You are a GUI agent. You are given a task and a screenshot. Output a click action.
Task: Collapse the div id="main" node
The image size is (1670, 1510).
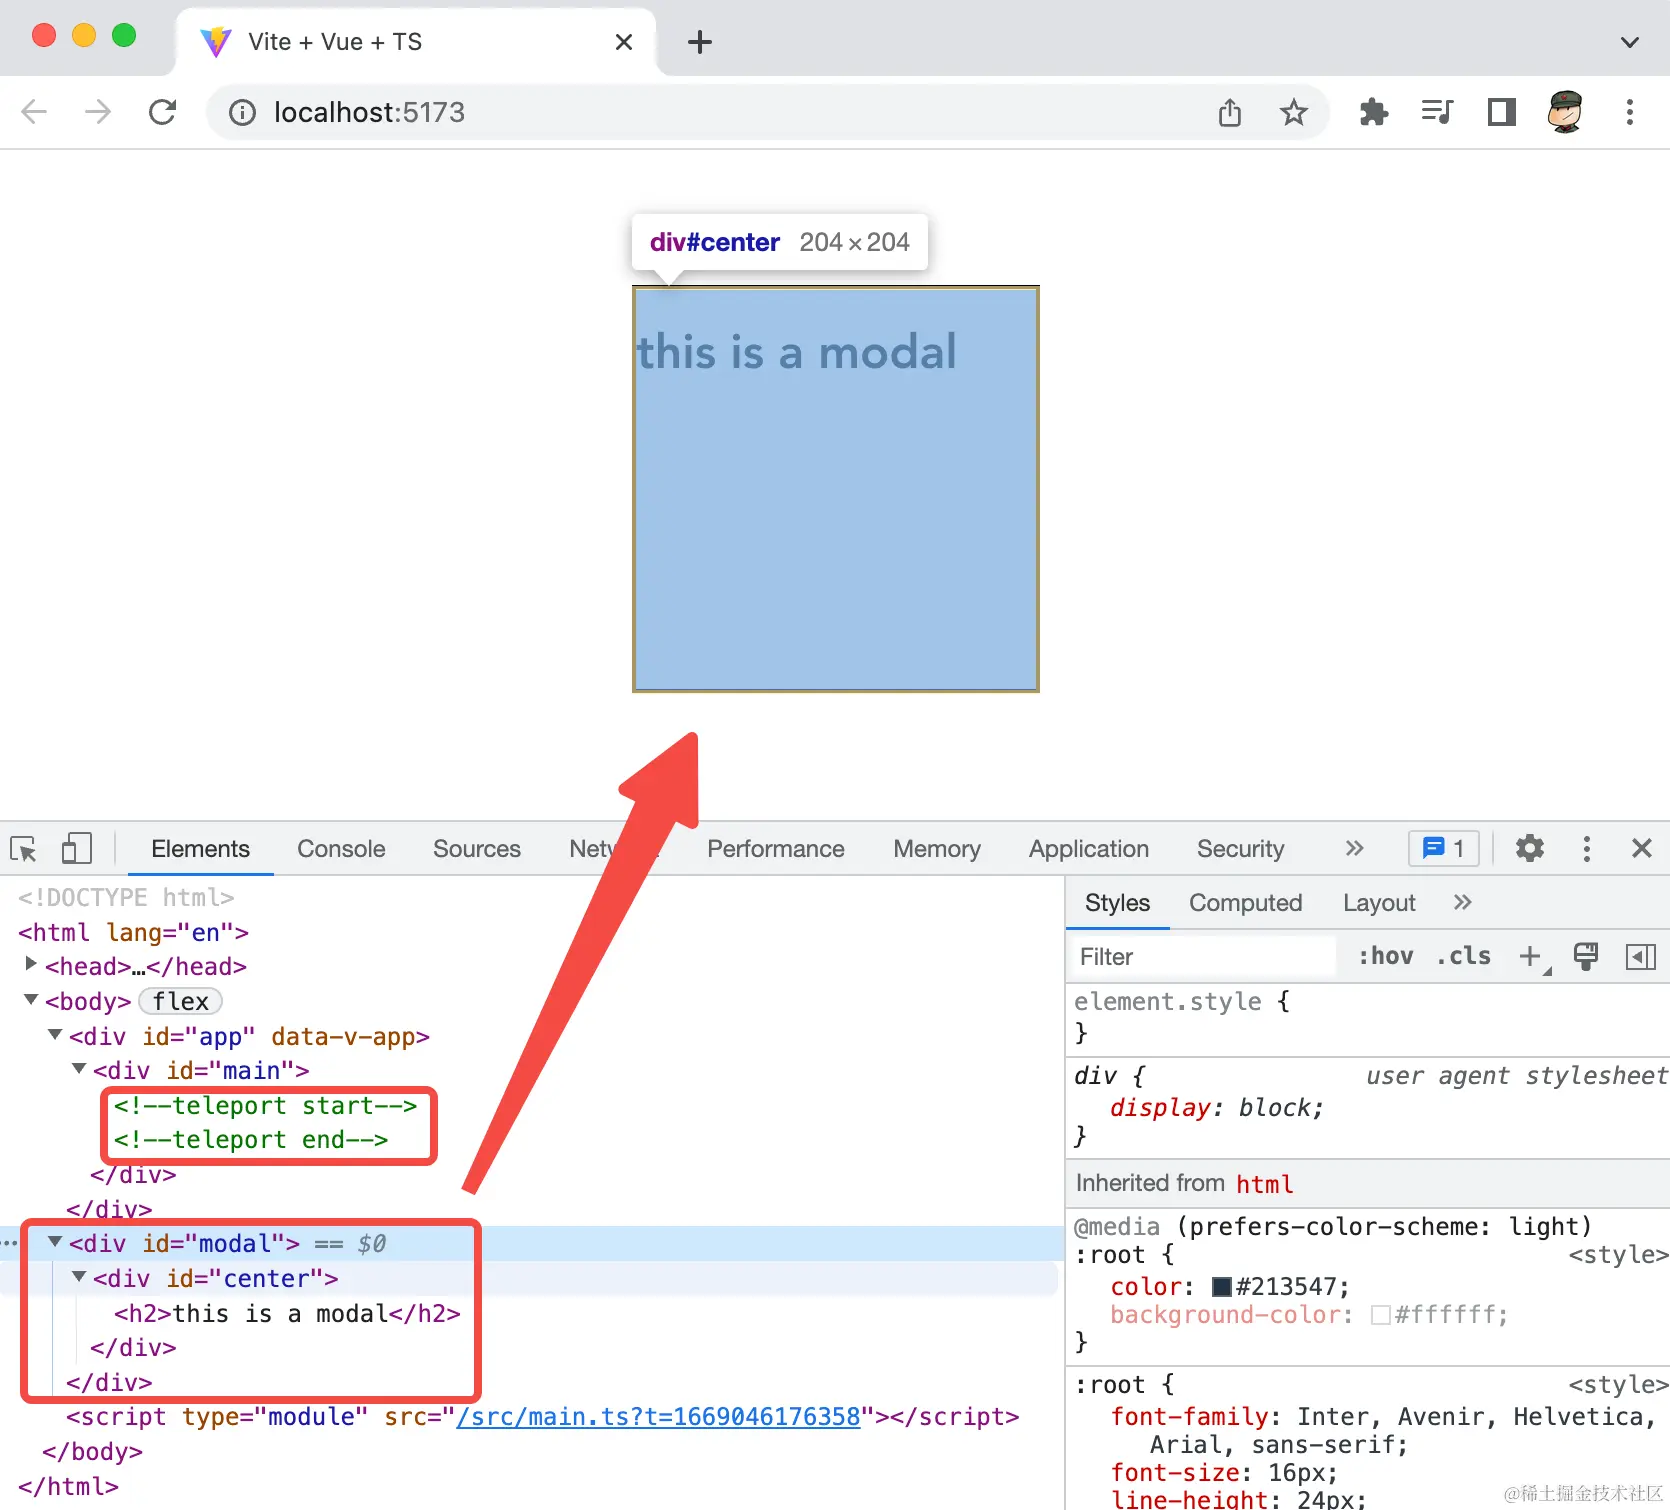pyautogui.click(x=79, y=1068)
